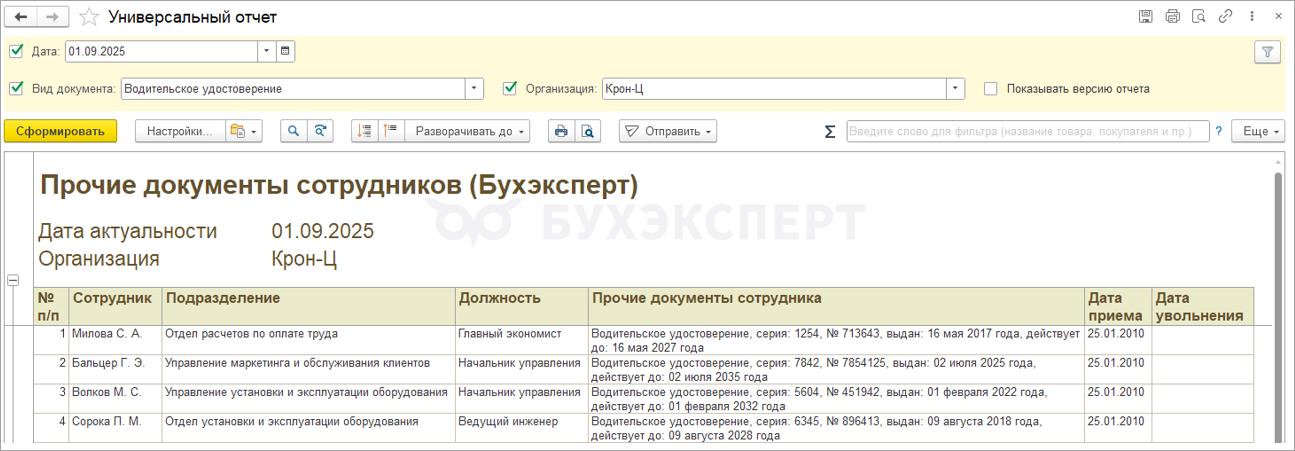Open the Отправить dropdown

tap(668, 131)
